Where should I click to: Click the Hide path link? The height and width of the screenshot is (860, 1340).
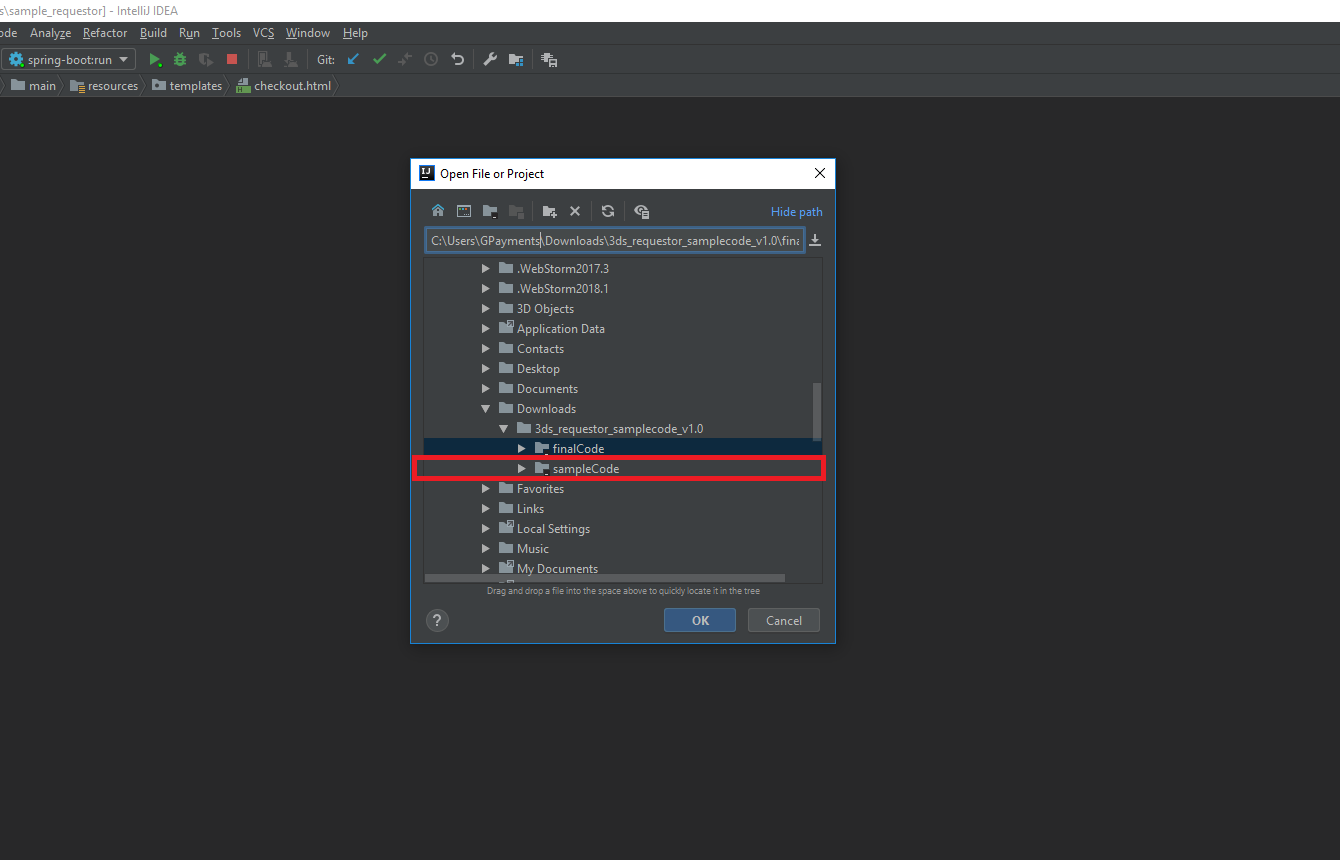797,212
